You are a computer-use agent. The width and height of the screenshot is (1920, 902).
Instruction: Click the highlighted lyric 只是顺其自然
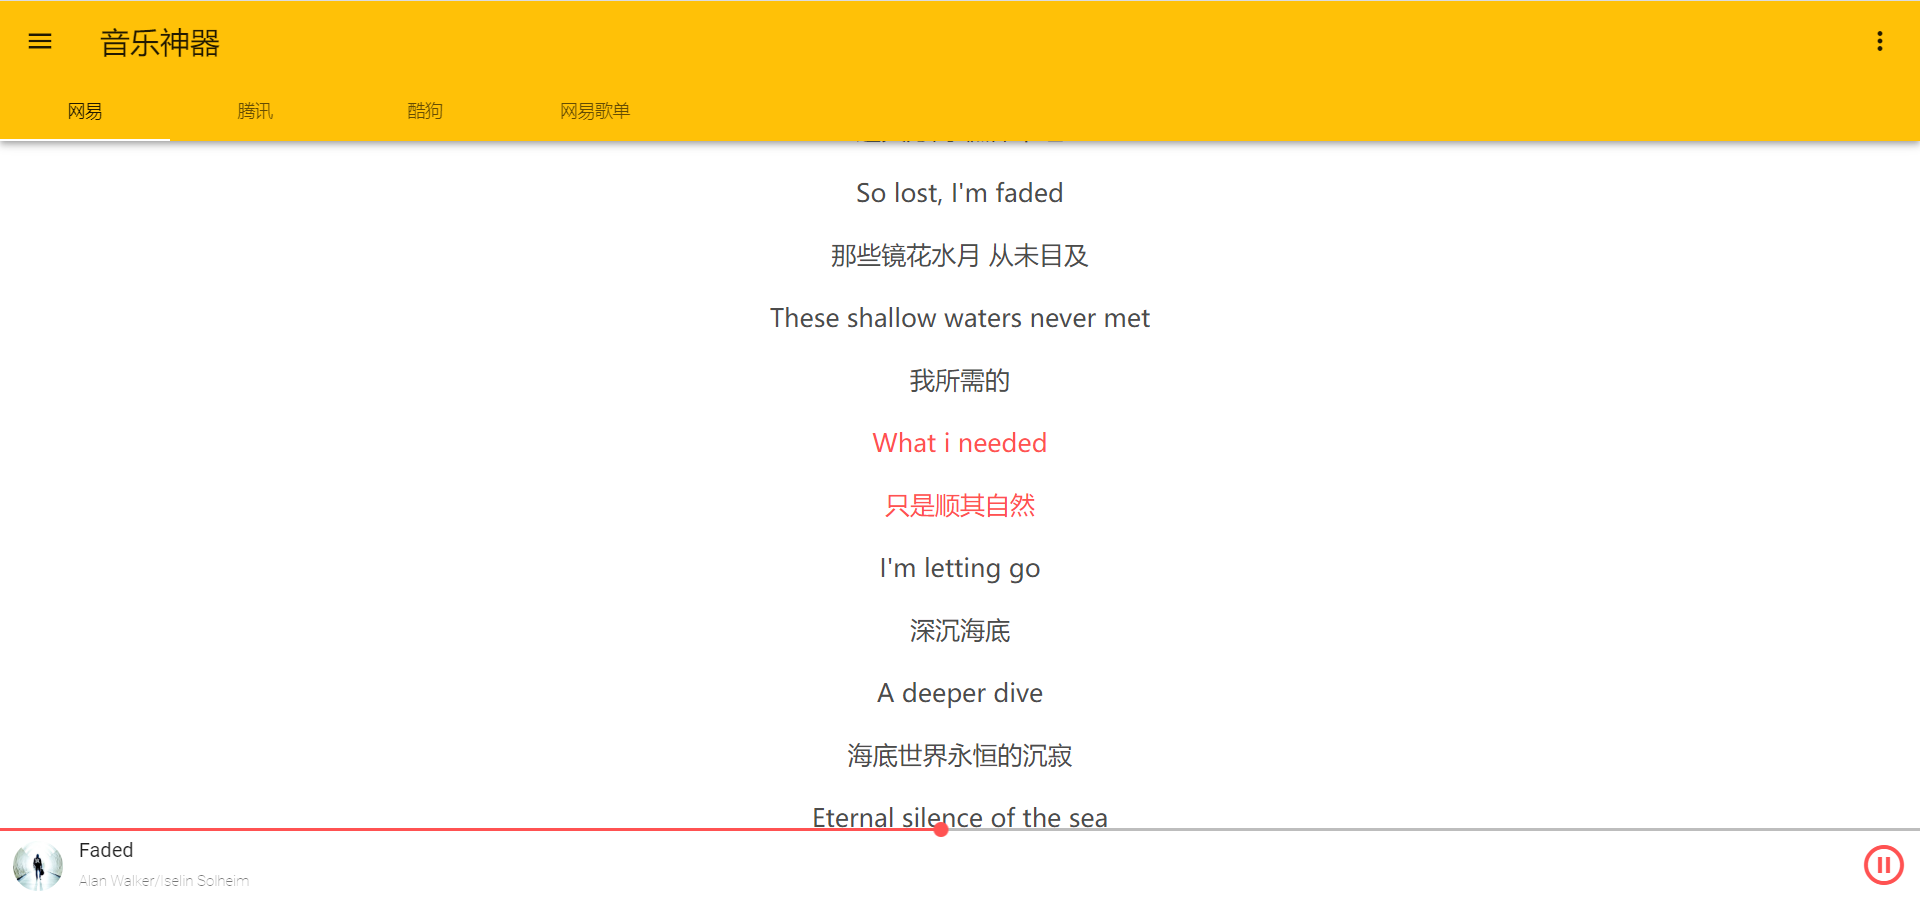[x=960, y=506]
